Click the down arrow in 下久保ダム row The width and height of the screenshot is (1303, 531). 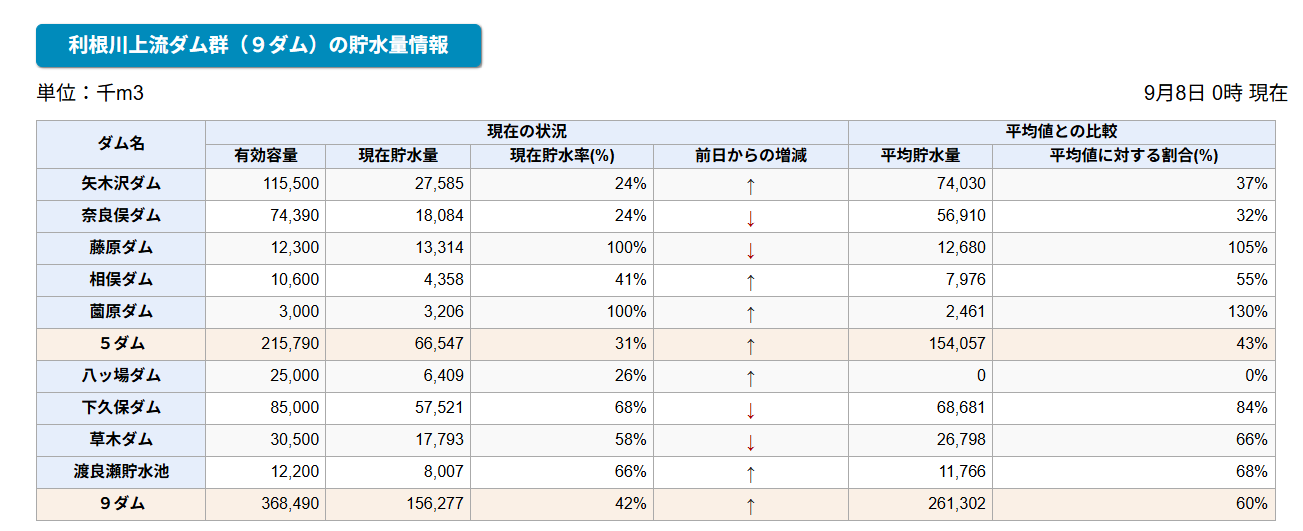point(750,409)
